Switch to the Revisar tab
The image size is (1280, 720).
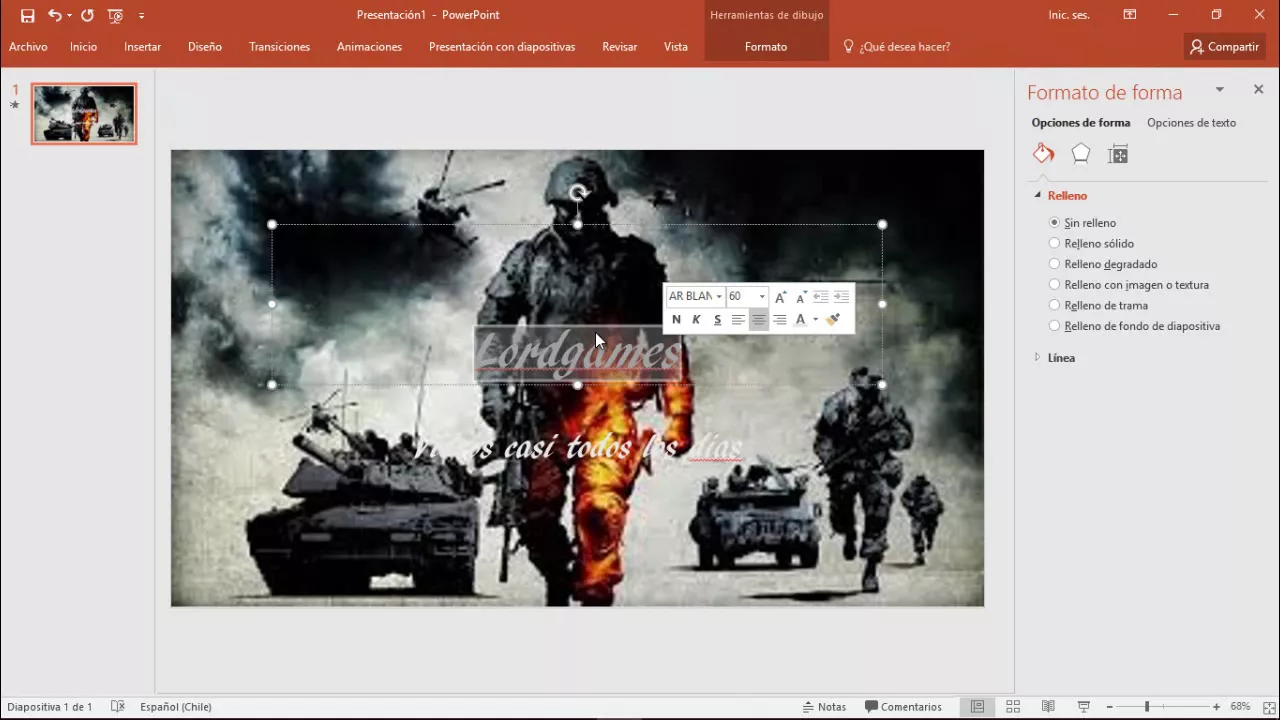click(619, 47)
